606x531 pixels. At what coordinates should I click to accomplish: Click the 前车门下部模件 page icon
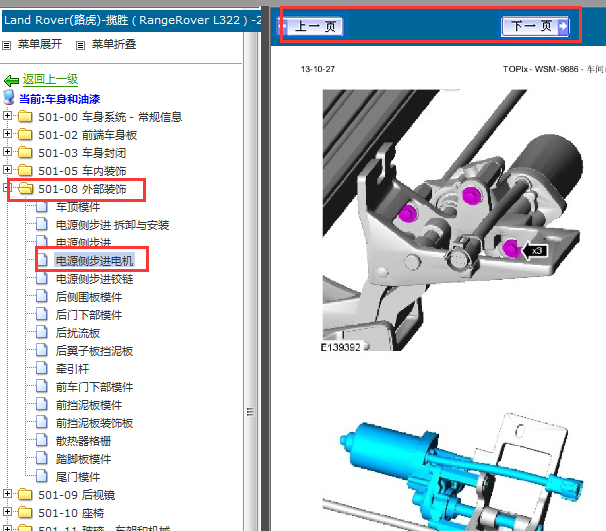pyautogui.click(x=42, y=386)
